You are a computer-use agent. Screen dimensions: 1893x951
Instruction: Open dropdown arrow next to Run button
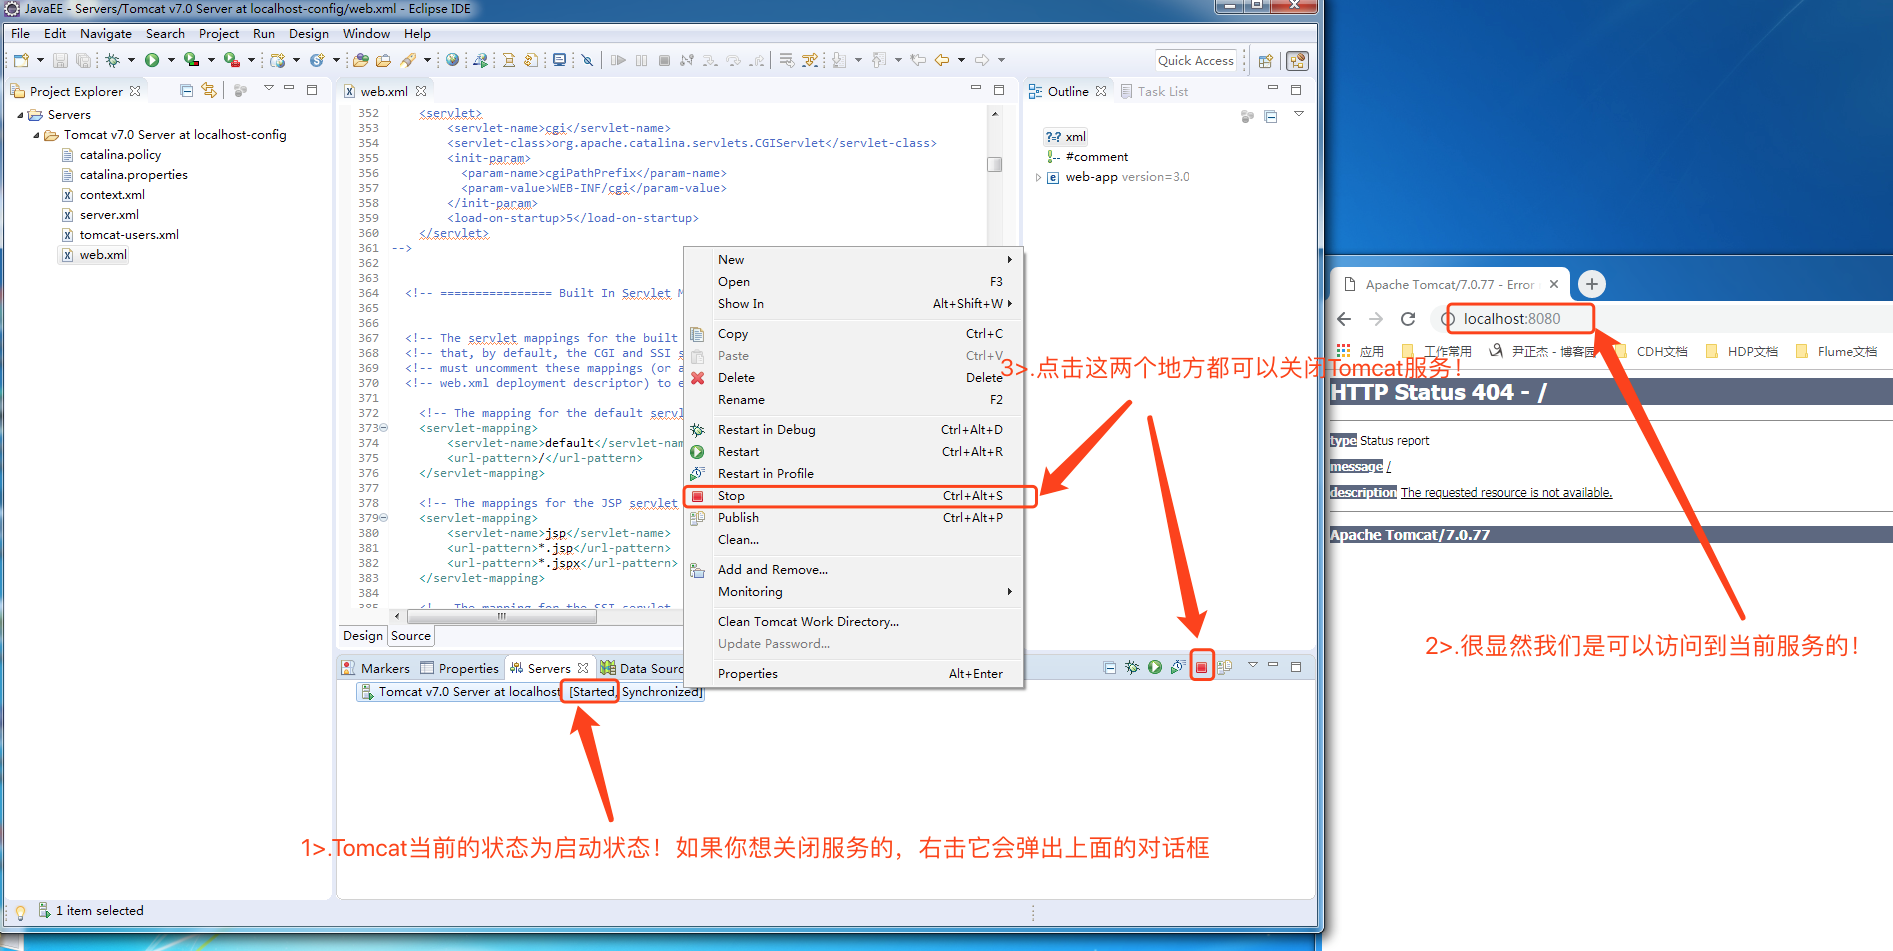[x=171, y=61]
